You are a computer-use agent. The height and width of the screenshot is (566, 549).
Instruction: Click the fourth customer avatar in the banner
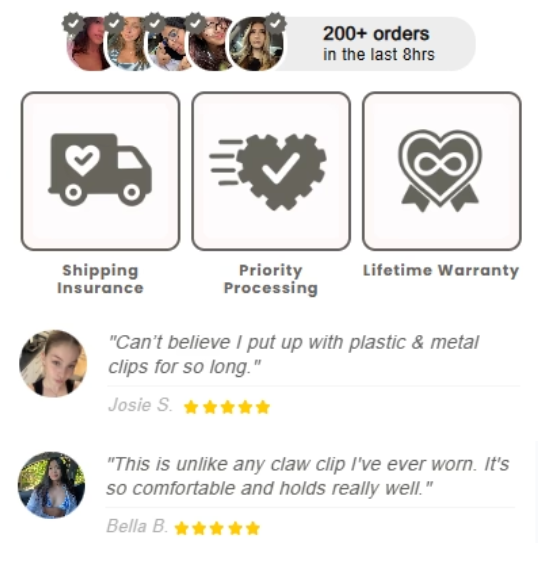click(x=211, y=44)
